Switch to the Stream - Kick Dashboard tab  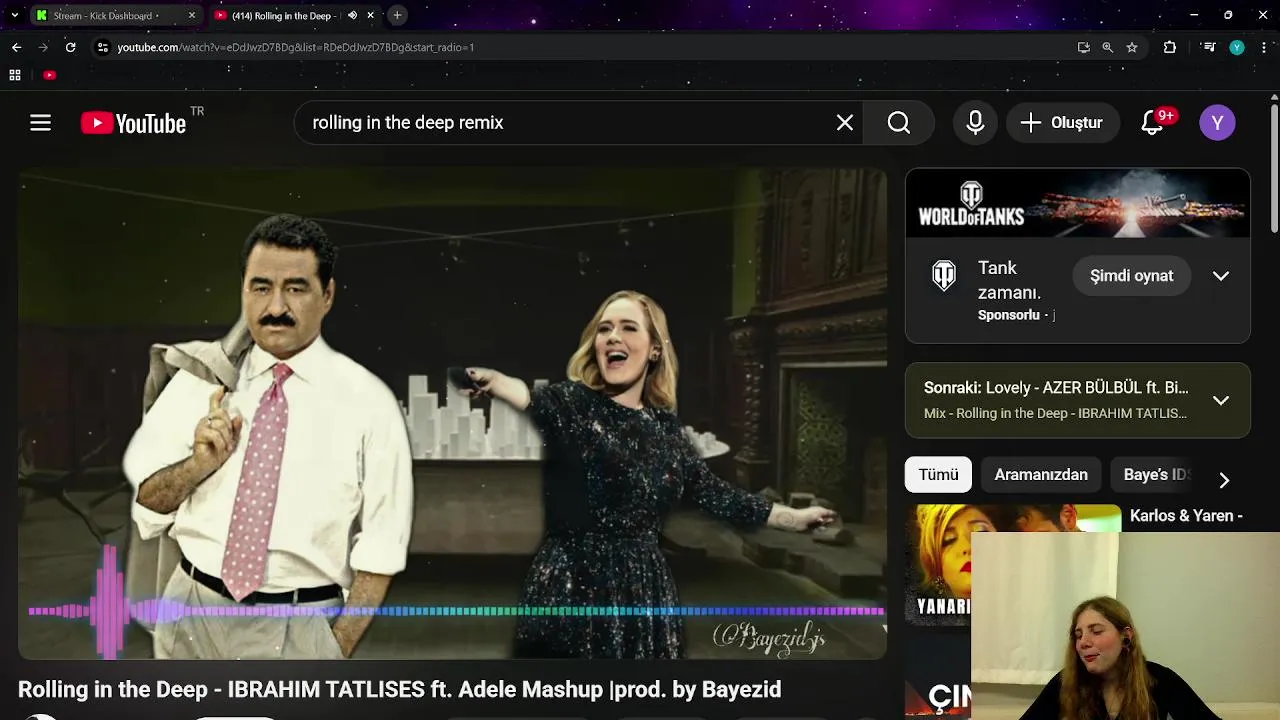point(106,16)
